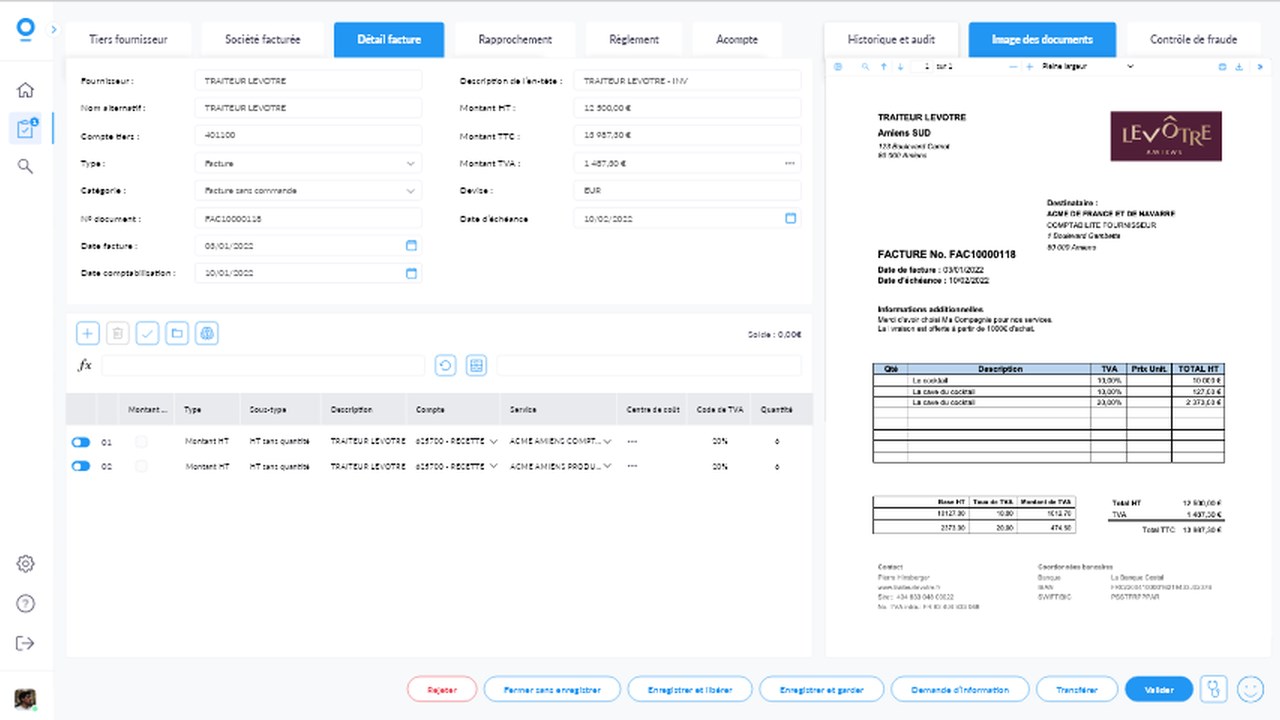
Task: Click the user avatar at bottom left
Action: click(x=25, y=698)
